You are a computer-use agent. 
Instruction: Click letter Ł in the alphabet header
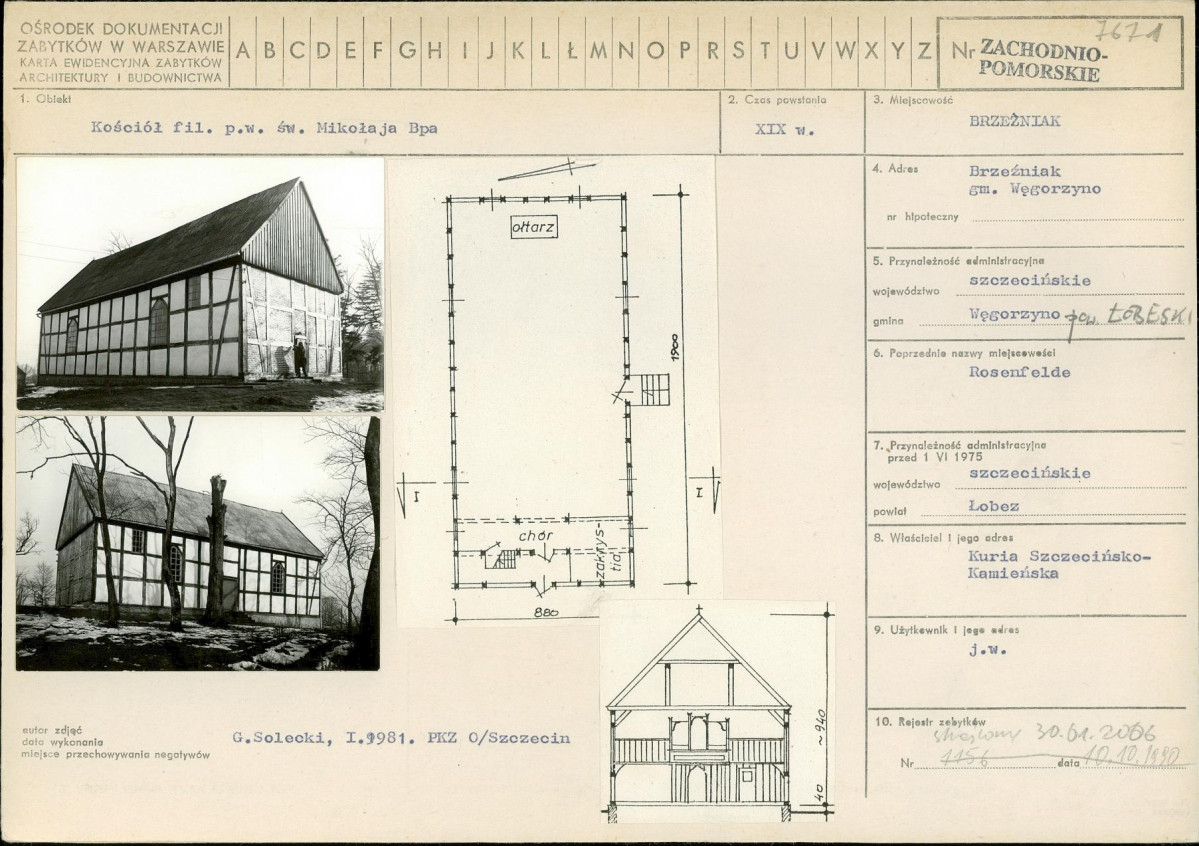click(x=572, y=51)
